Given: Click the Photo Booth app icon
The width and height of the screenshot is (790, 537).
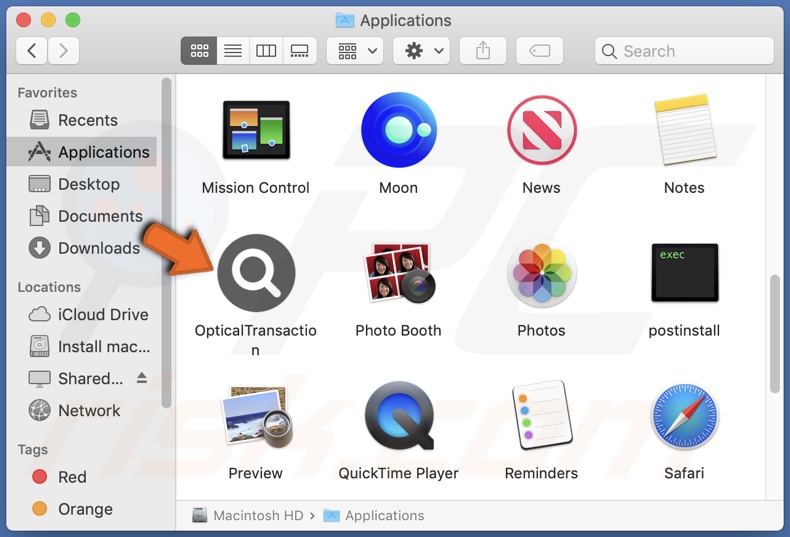Looking at the screenshot, I should [399, 273].
